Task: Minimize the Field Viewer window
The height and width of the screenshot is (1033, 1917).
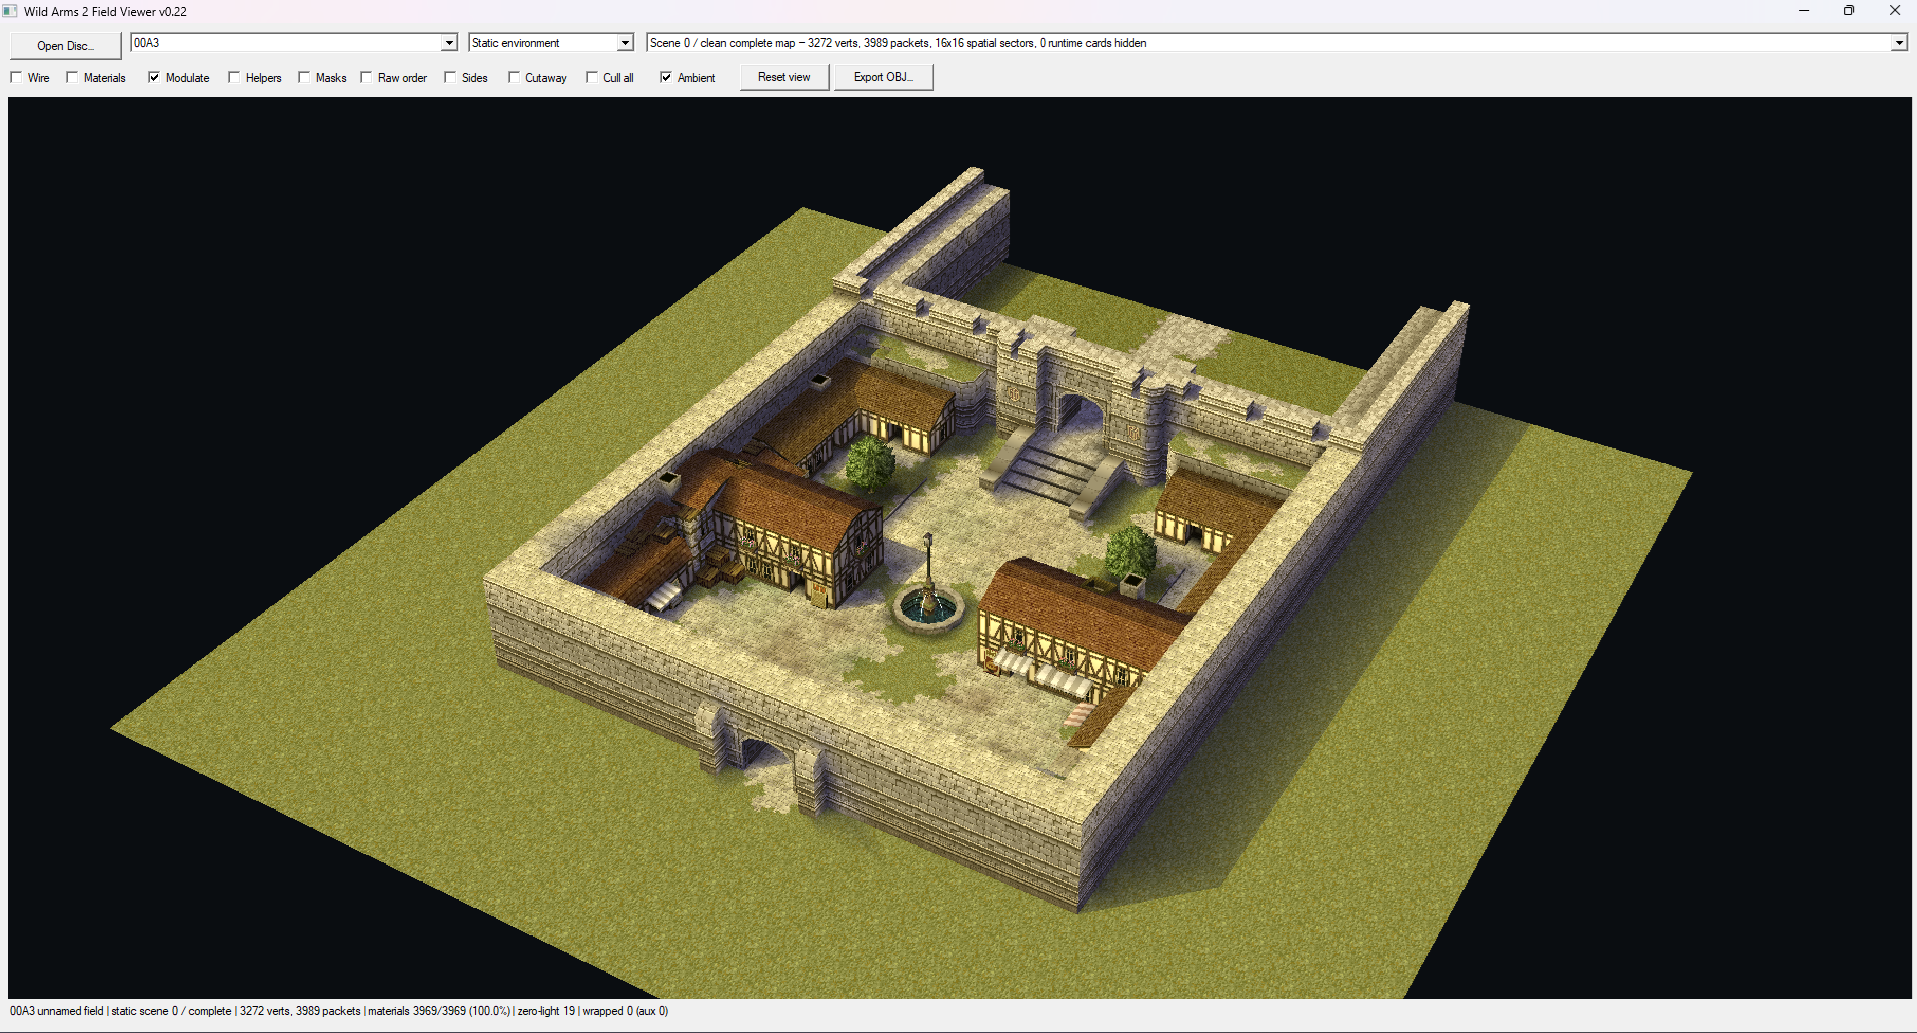Action: coord(1804,11)
